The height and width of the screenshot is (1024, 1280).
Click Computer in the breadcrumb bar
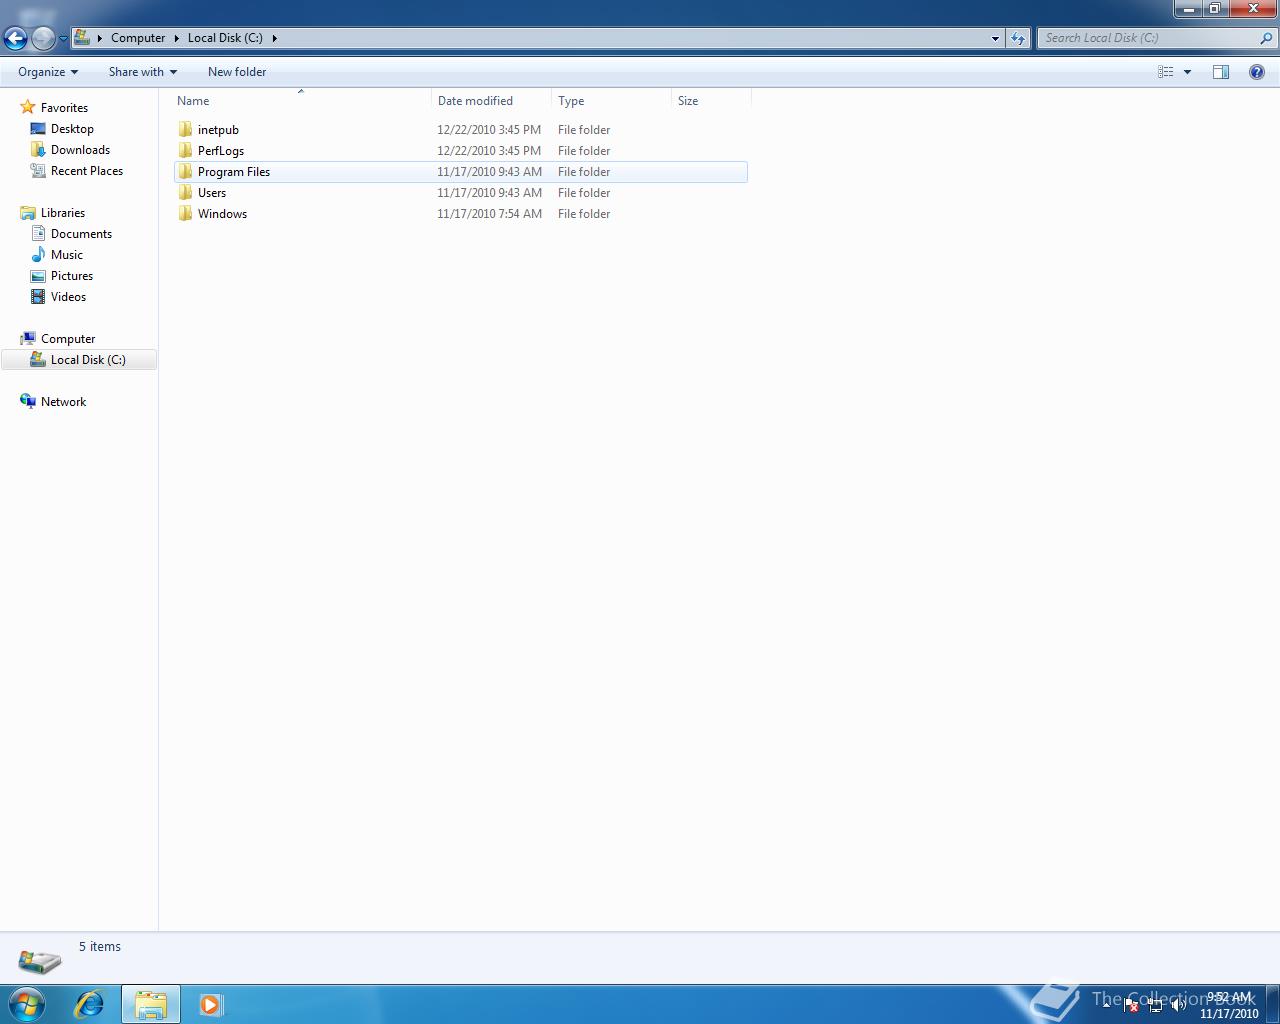pyautogui.click(x=138, y=38)
